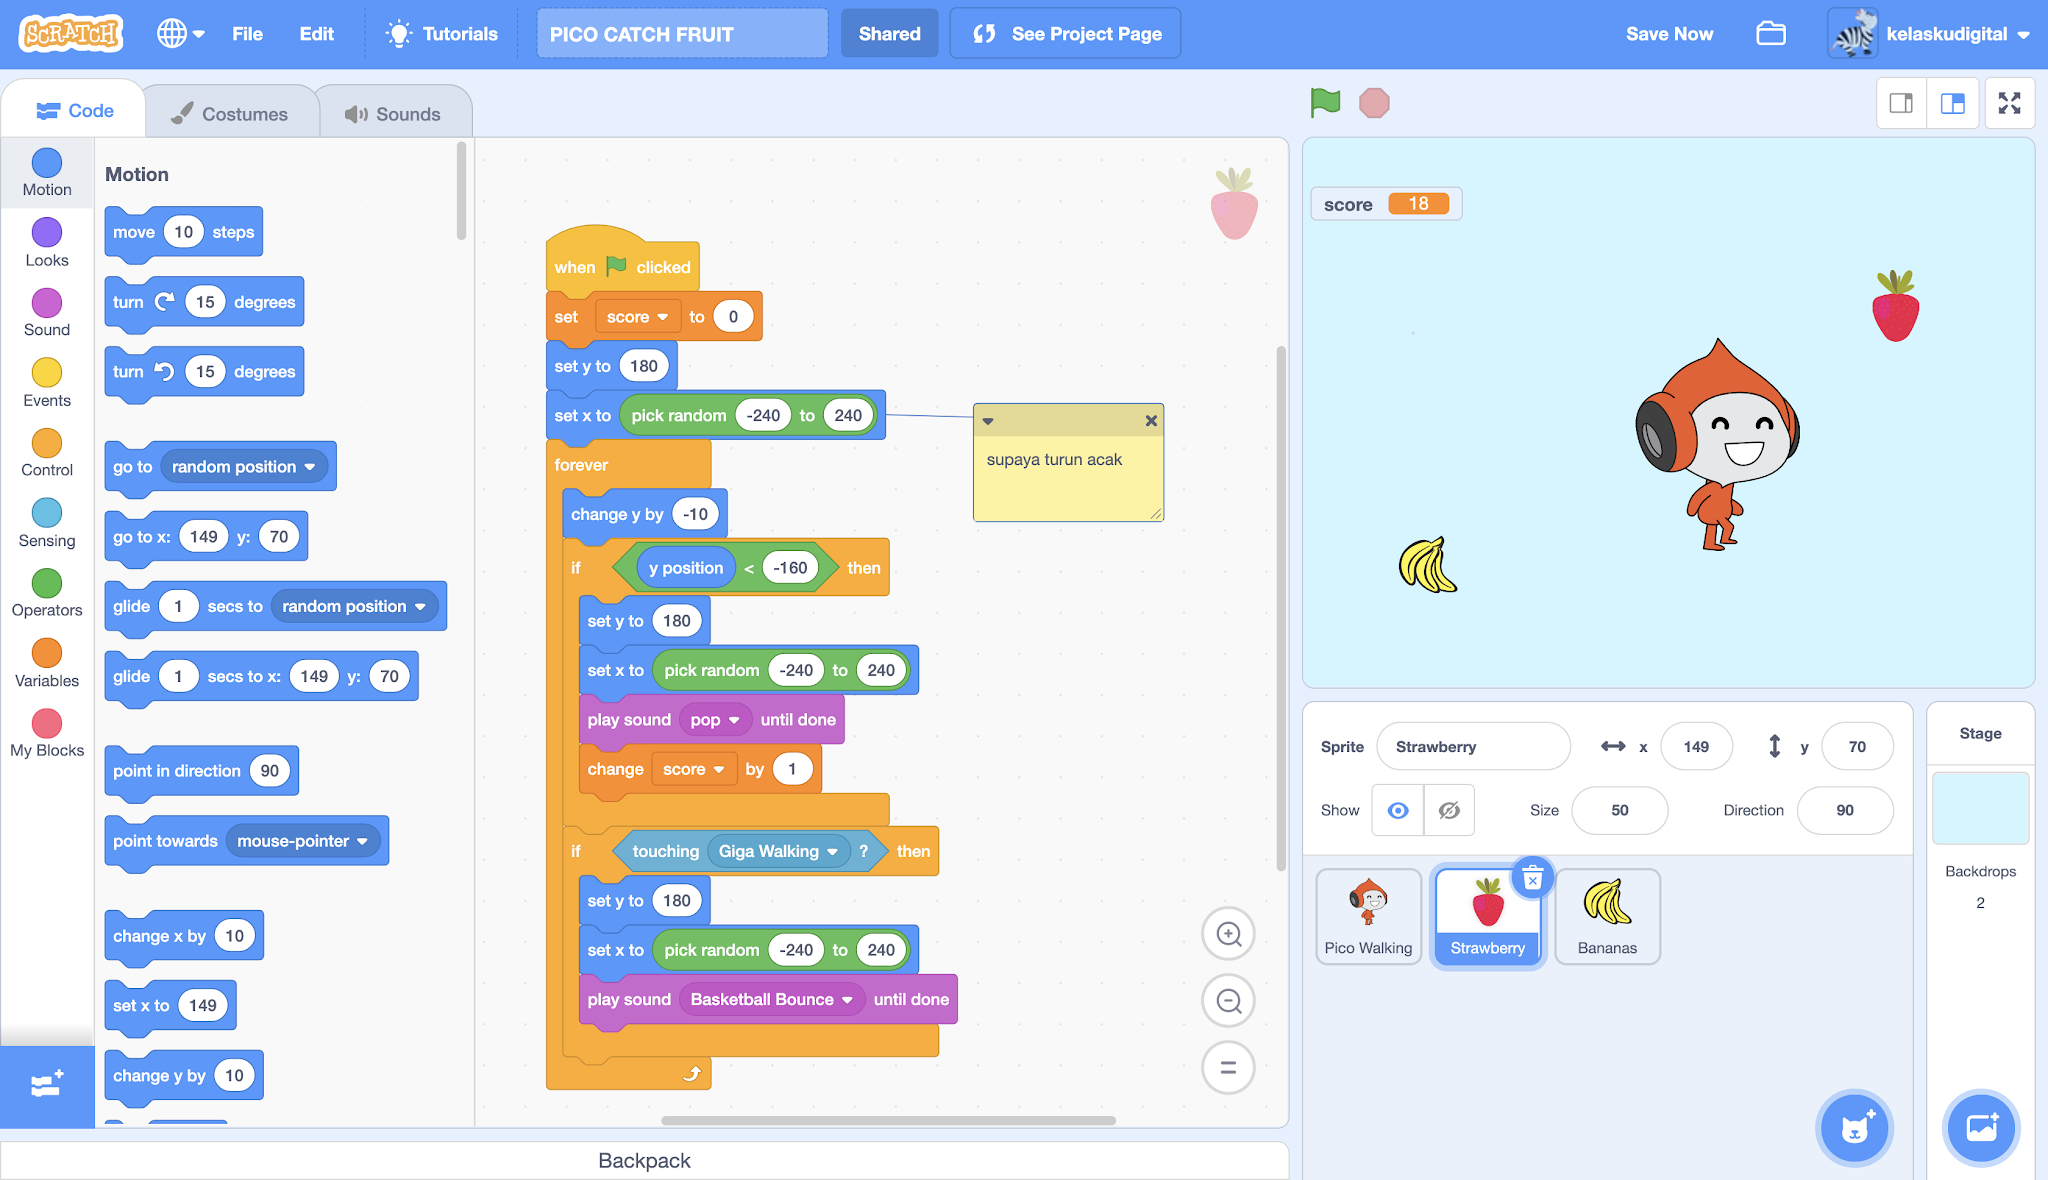Open the File menu
Image resolution: width=2048 pixels, height=1180 pixels.
(247, 34)
